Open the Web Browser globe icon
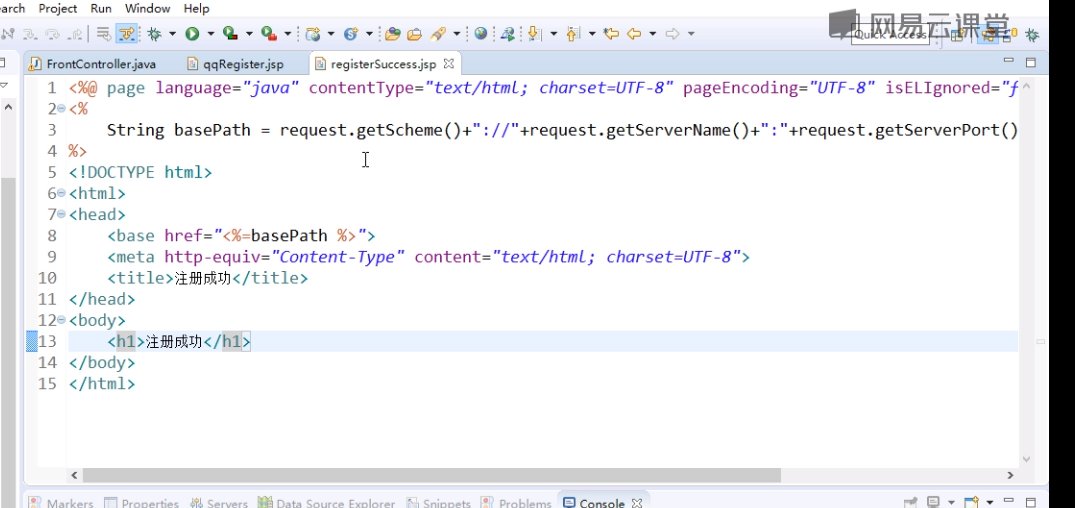This screenshot has height=508, width=1075. [x=481, y=33]
